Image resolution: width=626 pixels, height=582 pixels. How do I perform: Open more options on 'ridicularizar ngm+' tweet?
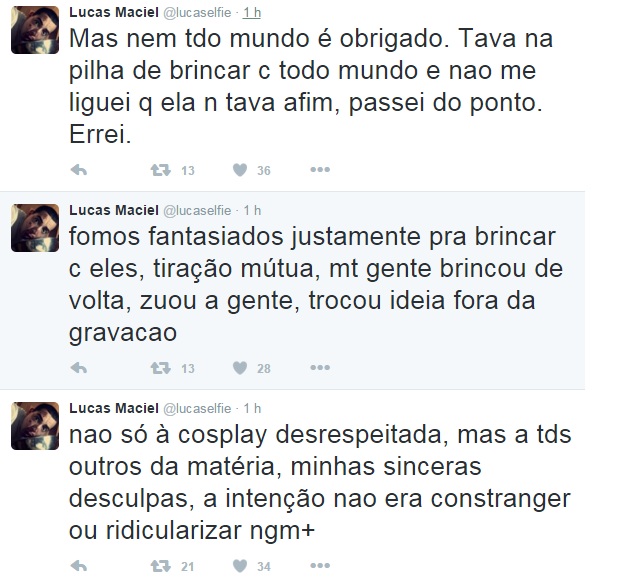coord(320,565)
